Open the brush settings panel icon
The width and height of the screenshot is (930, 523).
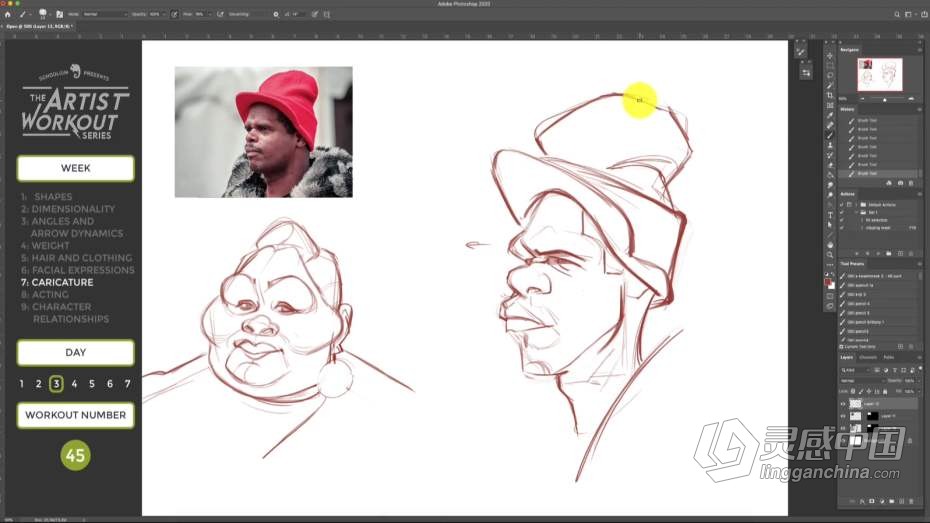(59, 14)
